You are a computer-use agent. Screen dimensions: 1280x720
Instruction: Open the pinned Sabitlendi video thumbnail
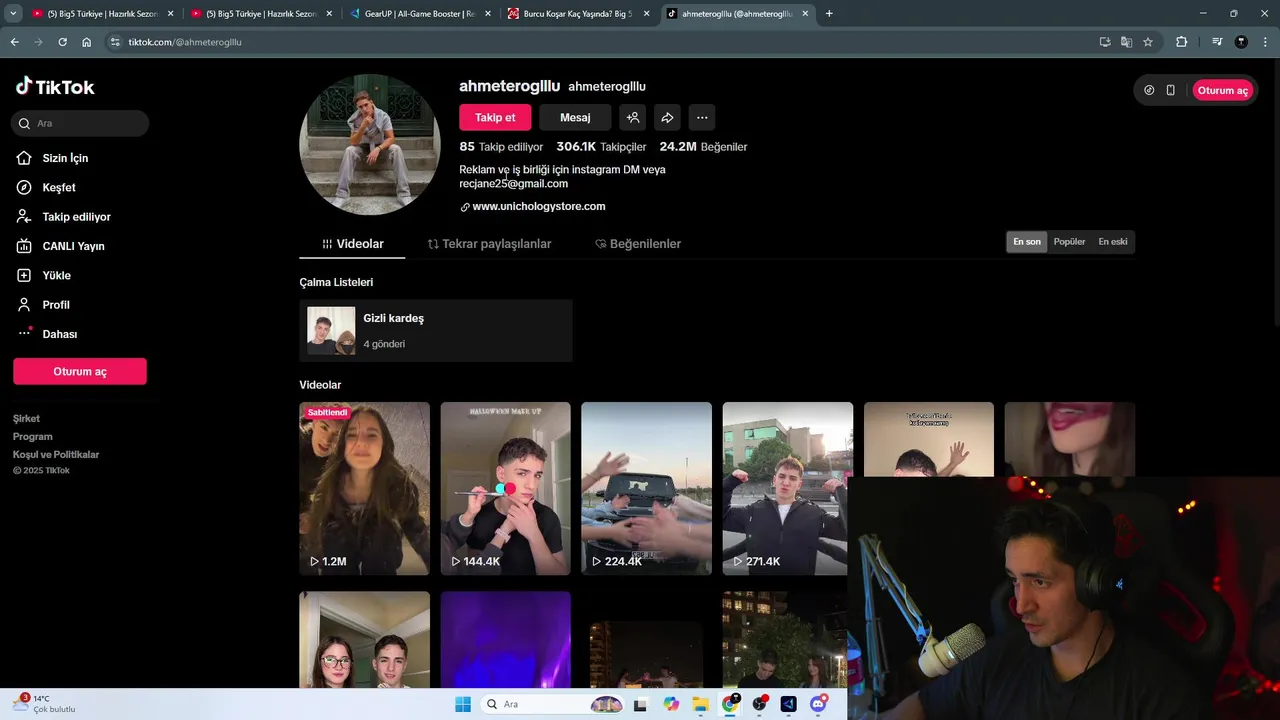(x=364, y=488)
